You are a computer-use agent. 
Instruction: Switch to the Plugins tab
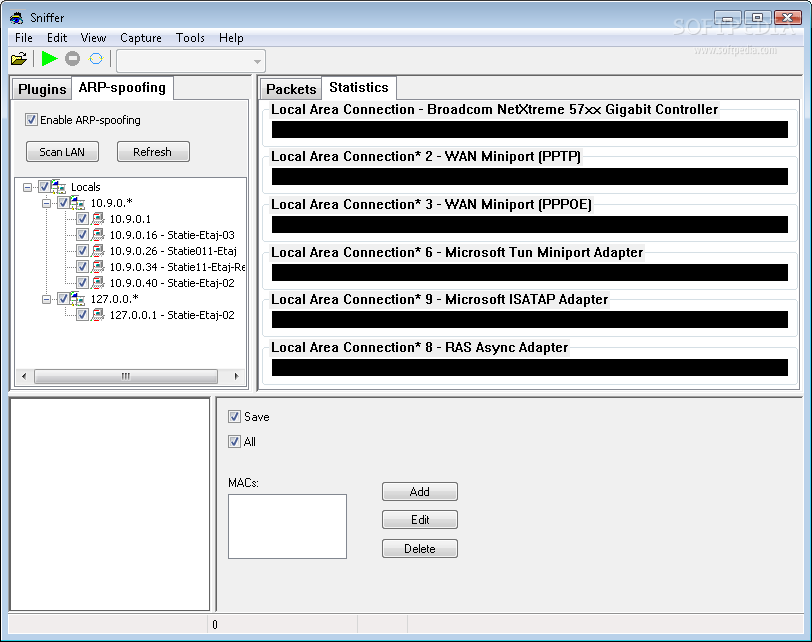pyautogui.click(x=42, y=90)
